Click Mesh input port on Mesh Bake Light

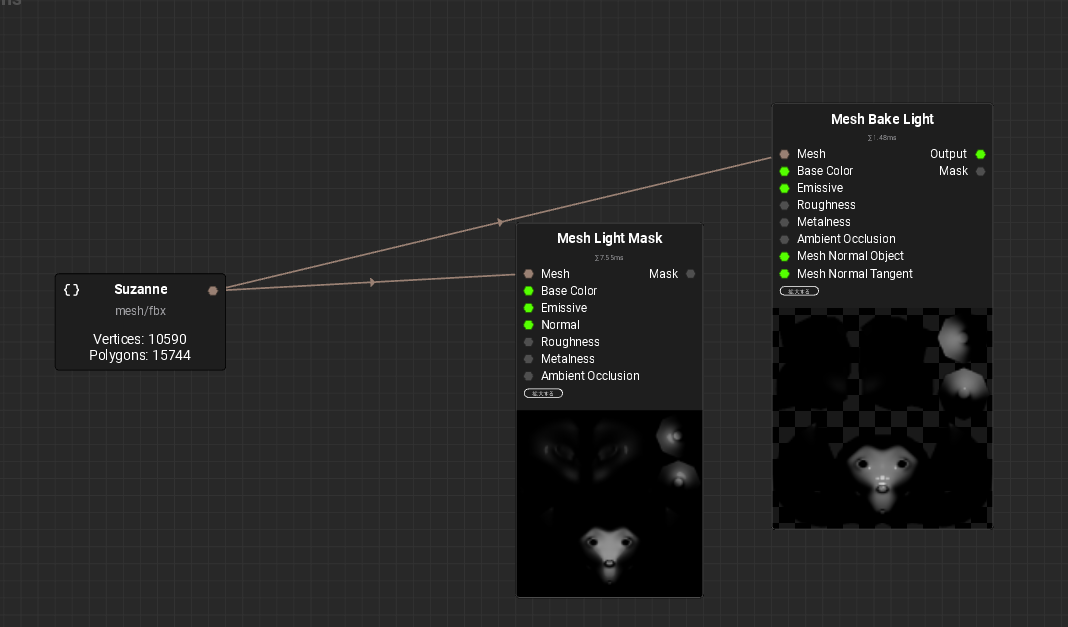[784, 154]
